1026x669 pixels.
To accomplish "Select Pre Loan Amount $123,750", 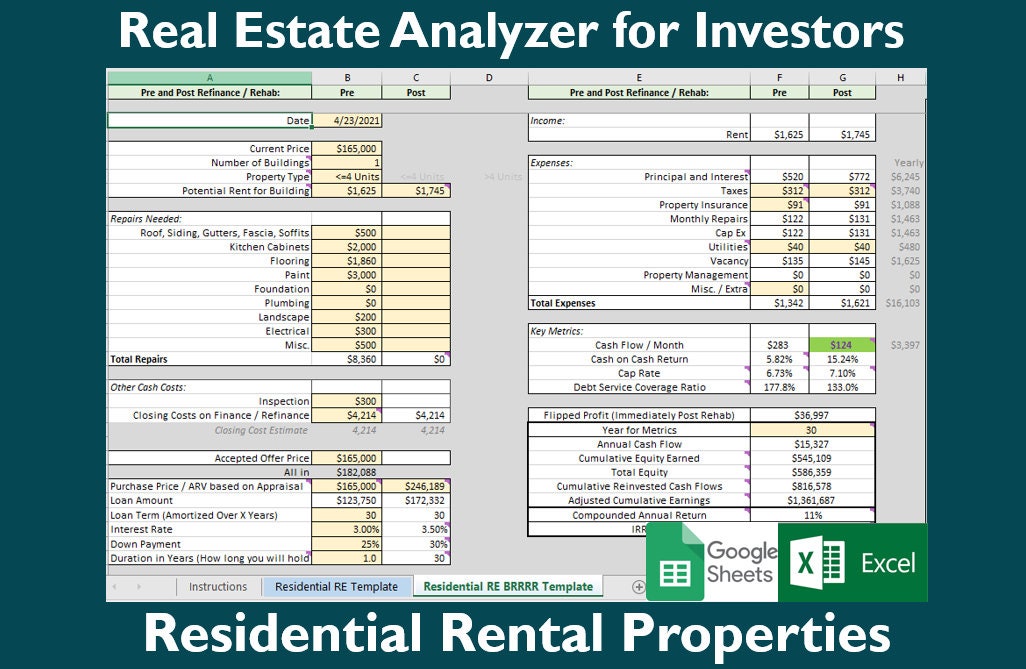I will [347, 500].
